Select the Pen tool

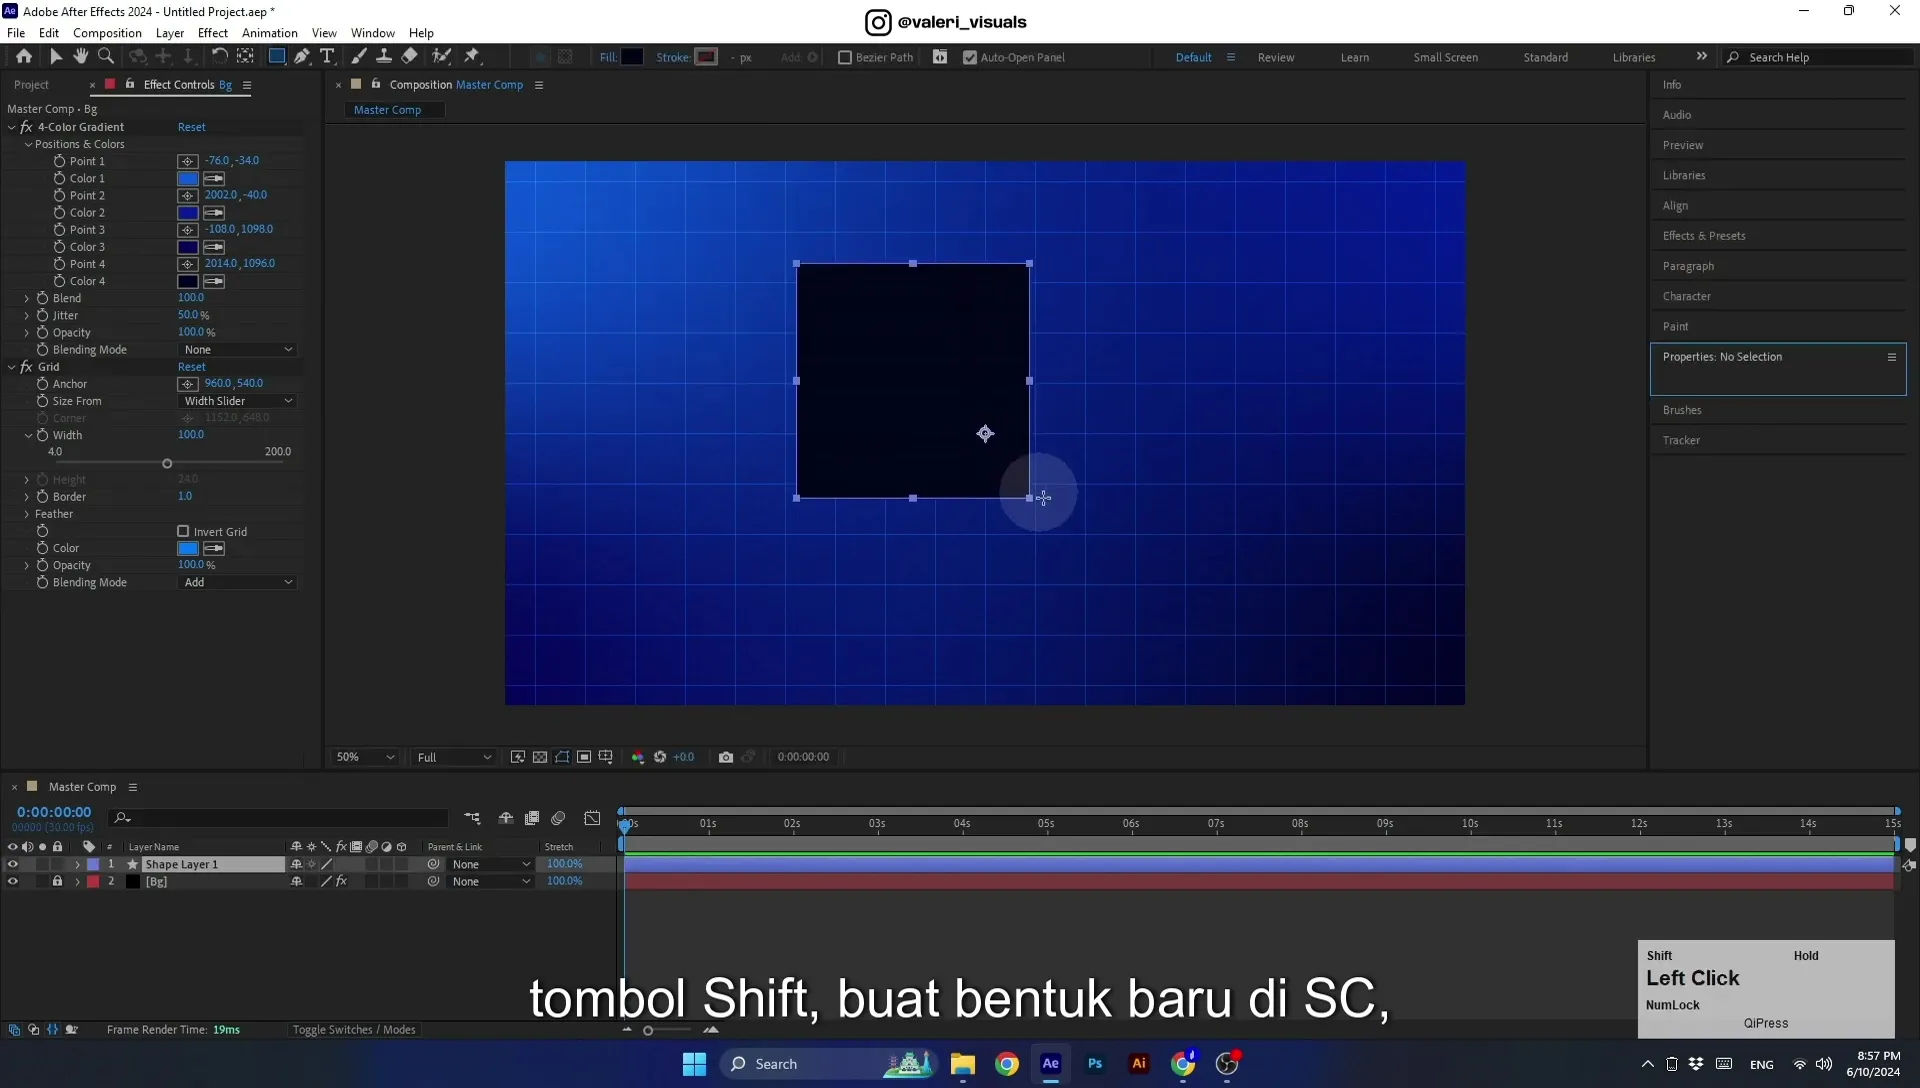(x=302, y=57)
